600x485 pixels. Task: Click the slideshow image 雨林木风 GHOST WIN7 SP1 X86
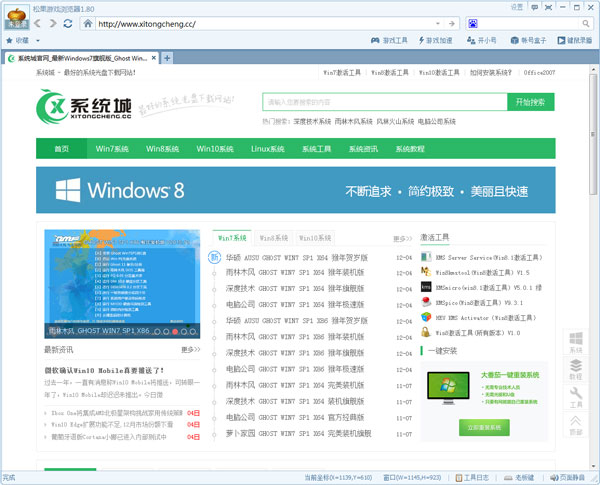pos(122,284)
